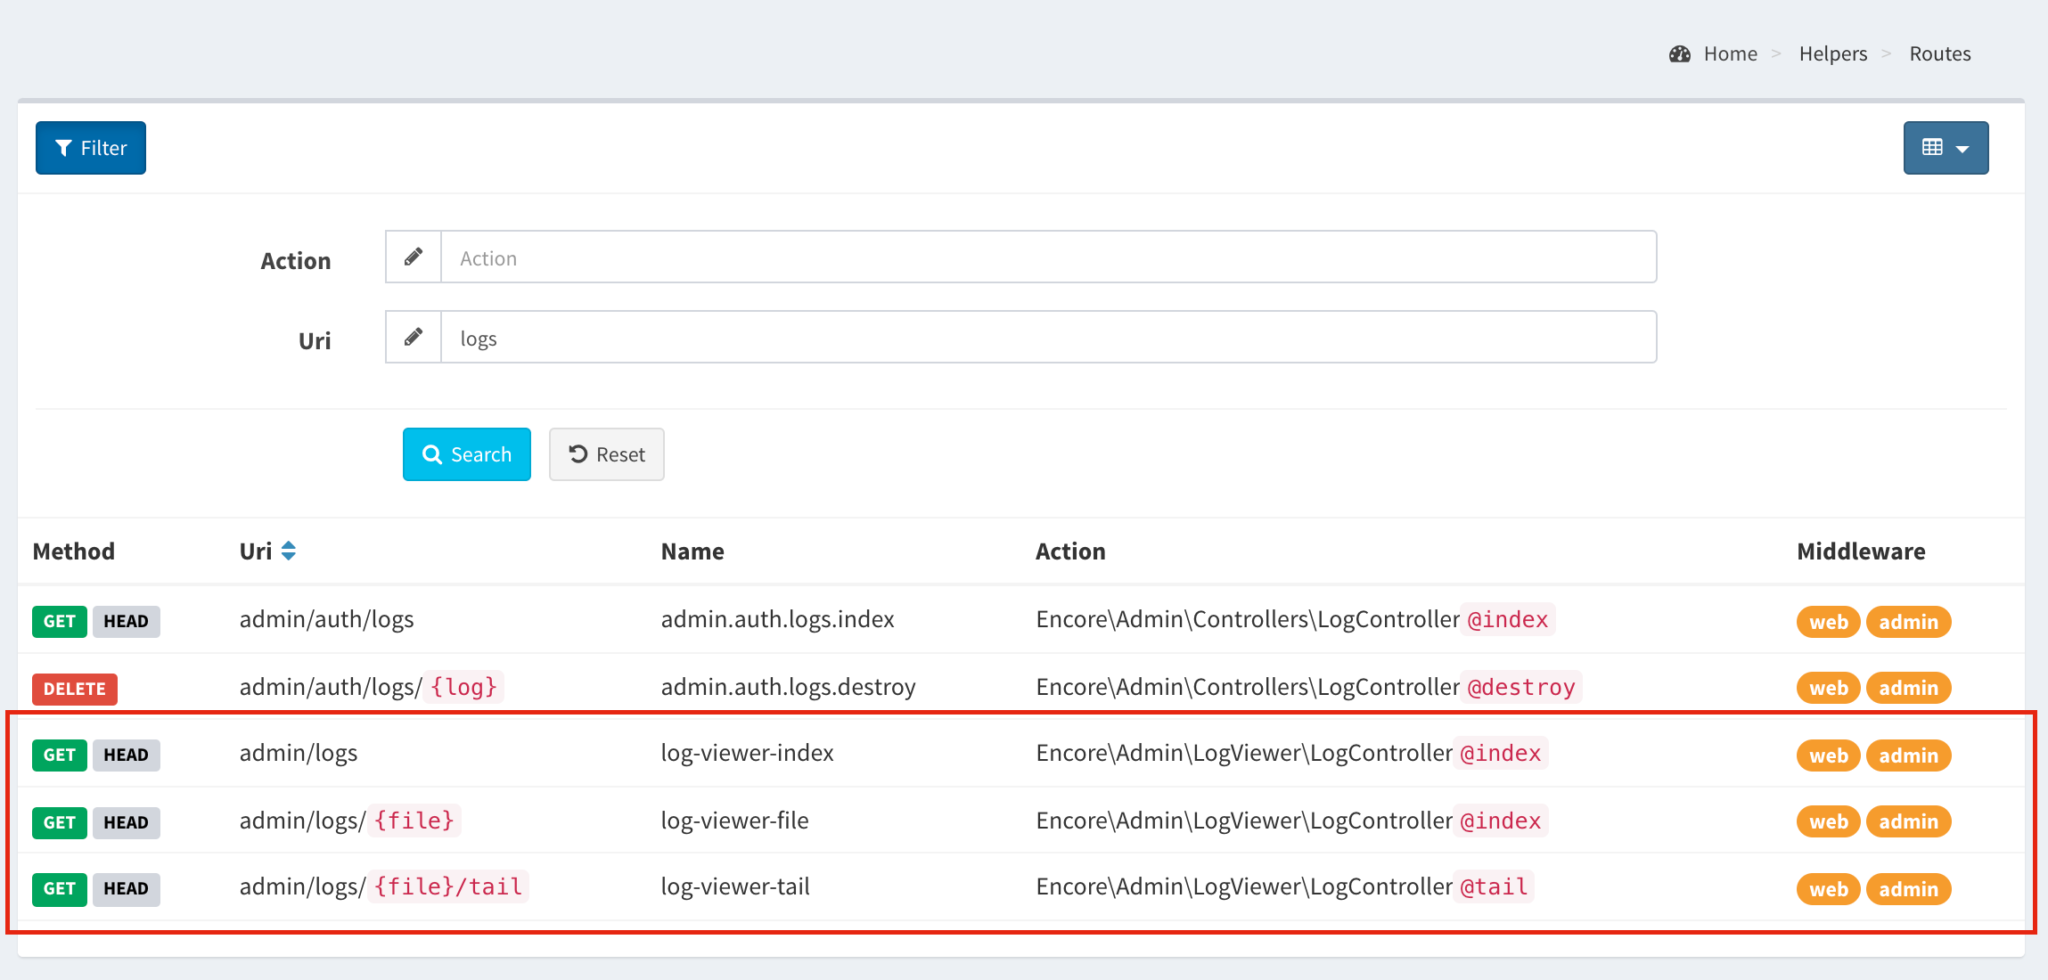
Task: Click the admin middleware badge on log-viewer-tail row
Action: [x=1907, y=888]
